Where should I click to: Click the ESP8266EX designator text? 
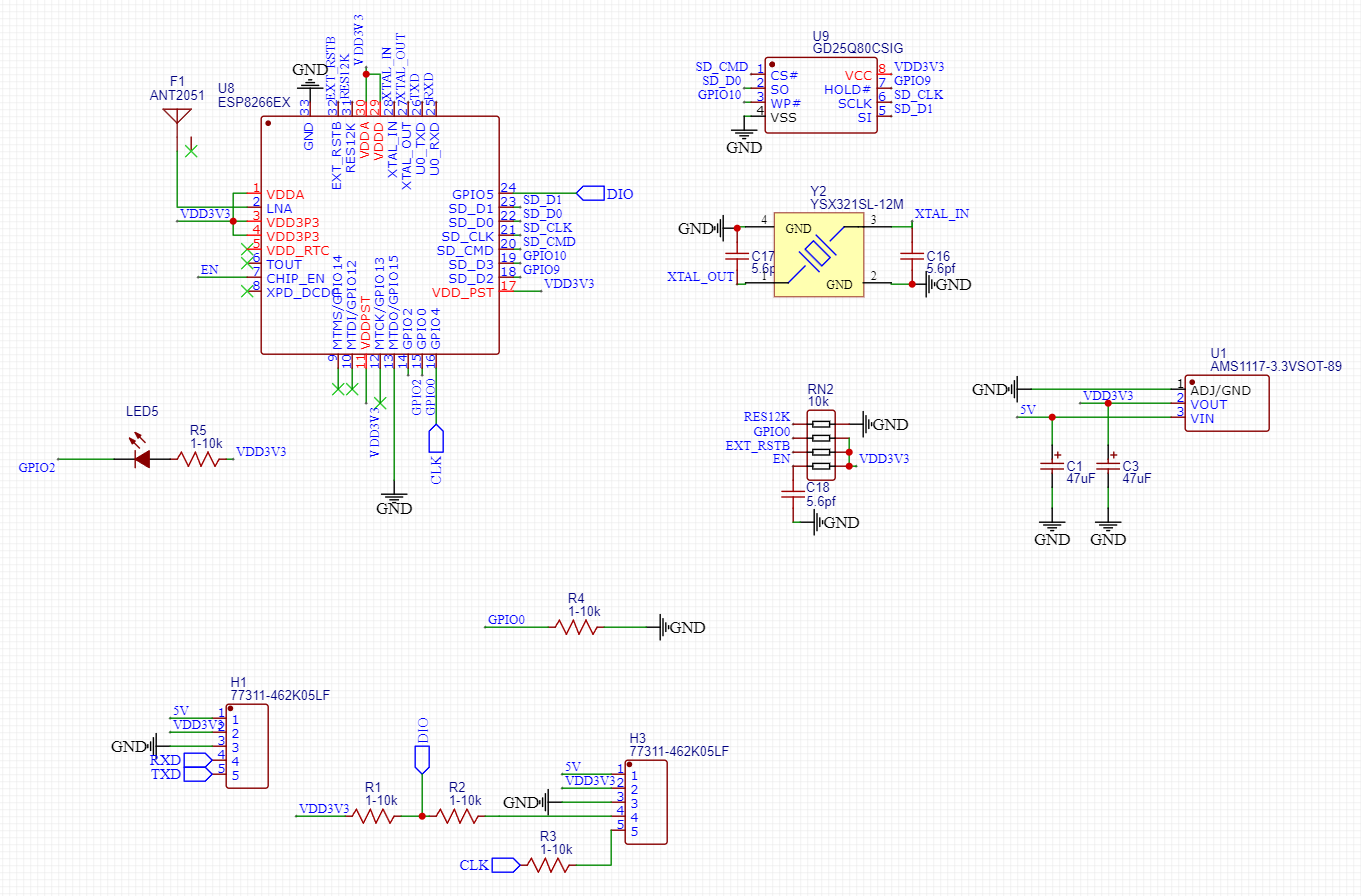pos(254,102)
